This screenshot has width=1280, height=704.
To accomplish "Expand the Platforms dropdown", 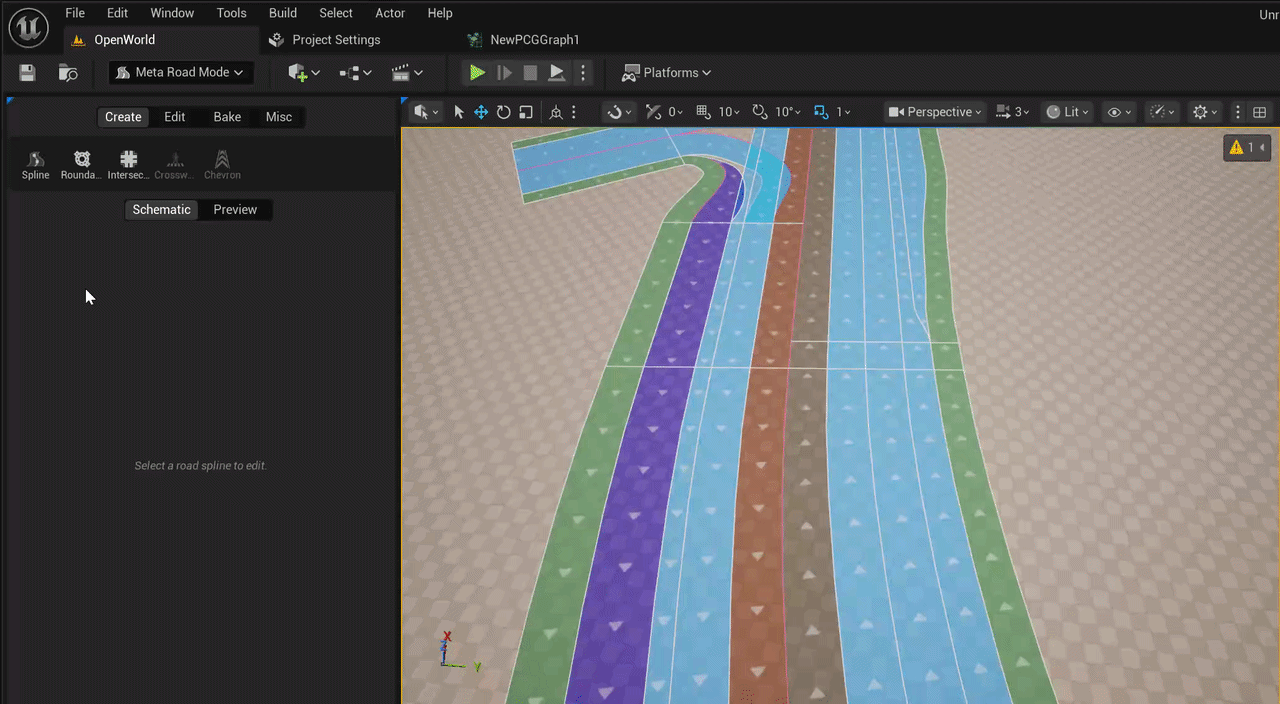I will 667,72.
